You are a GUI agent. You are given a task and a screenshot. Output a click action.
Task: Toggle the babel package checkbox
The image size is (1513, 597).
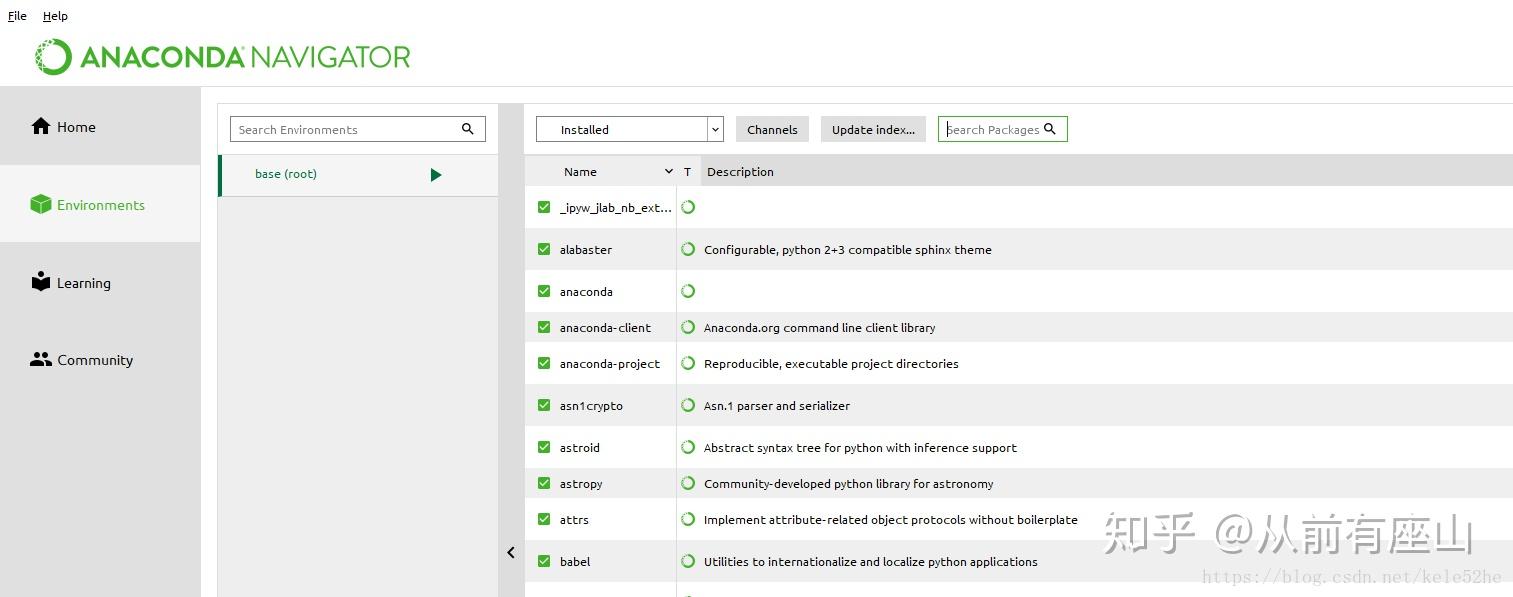(x=544, y=561)
